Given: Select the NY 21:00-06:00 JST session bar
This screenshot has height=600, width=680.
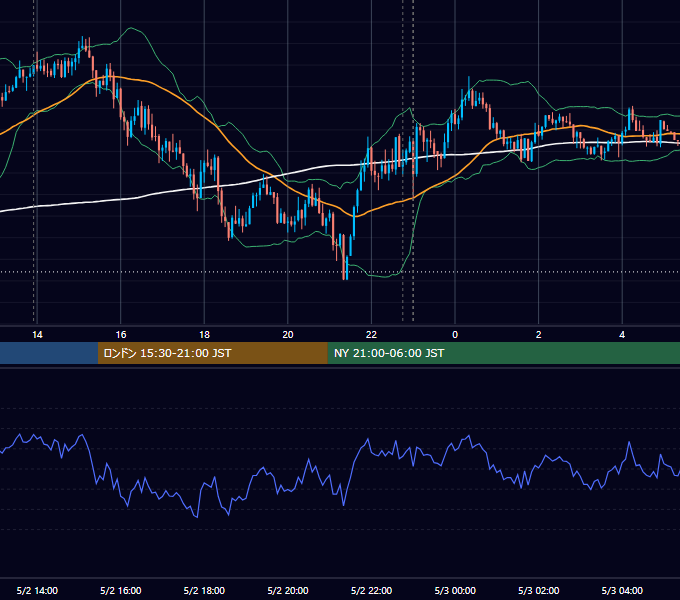Looking at the screenshot, I should (x=503, y=353).
